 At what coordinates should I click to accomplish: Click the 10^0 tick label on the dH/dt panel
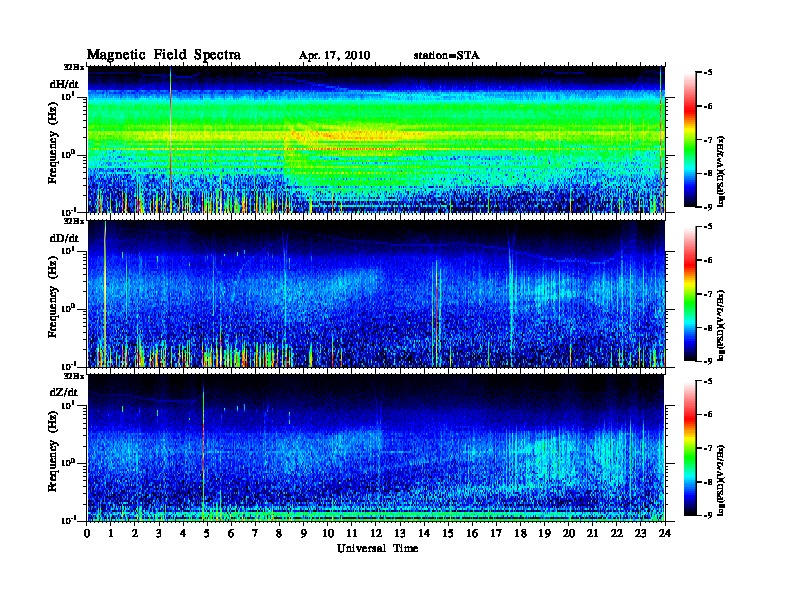[68, 154]
